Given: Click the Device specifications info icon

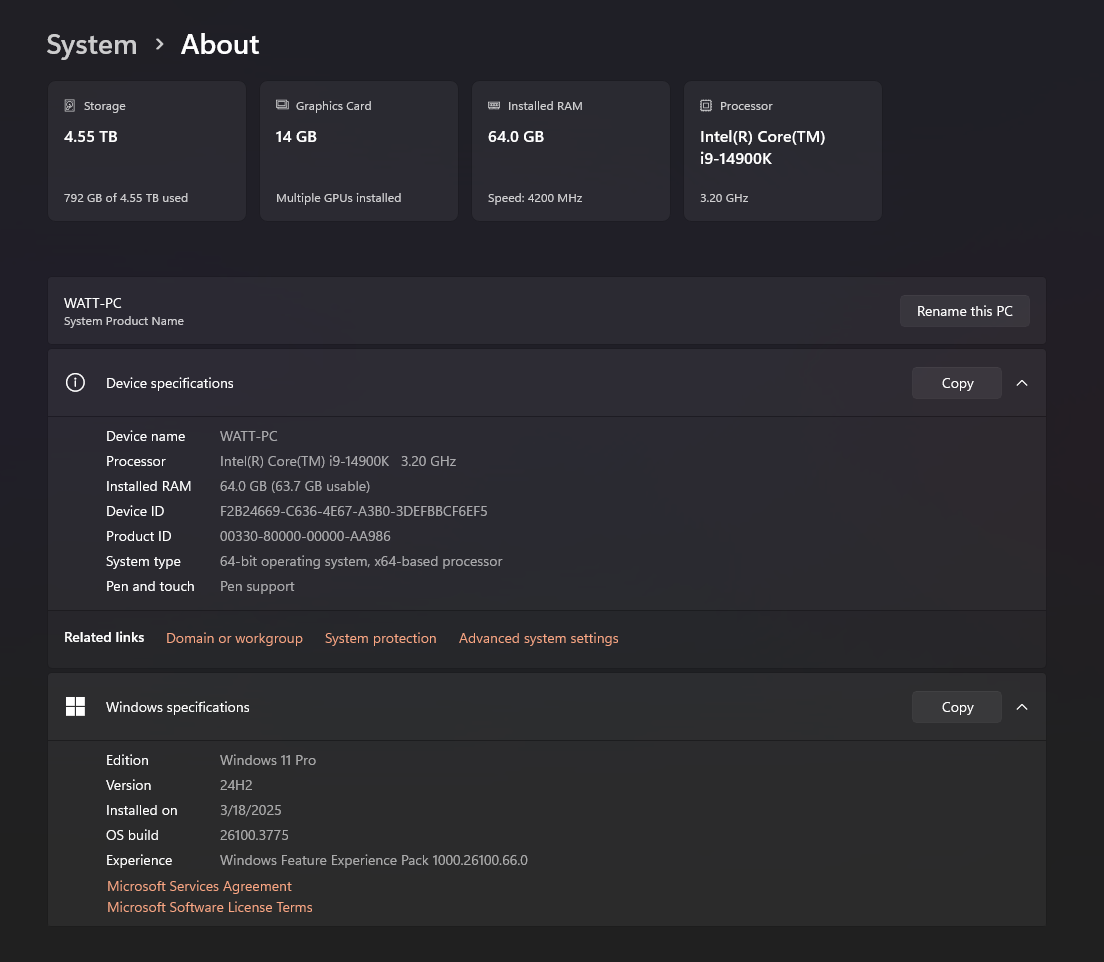Looking at the screenshot, I should click(75, 382).
